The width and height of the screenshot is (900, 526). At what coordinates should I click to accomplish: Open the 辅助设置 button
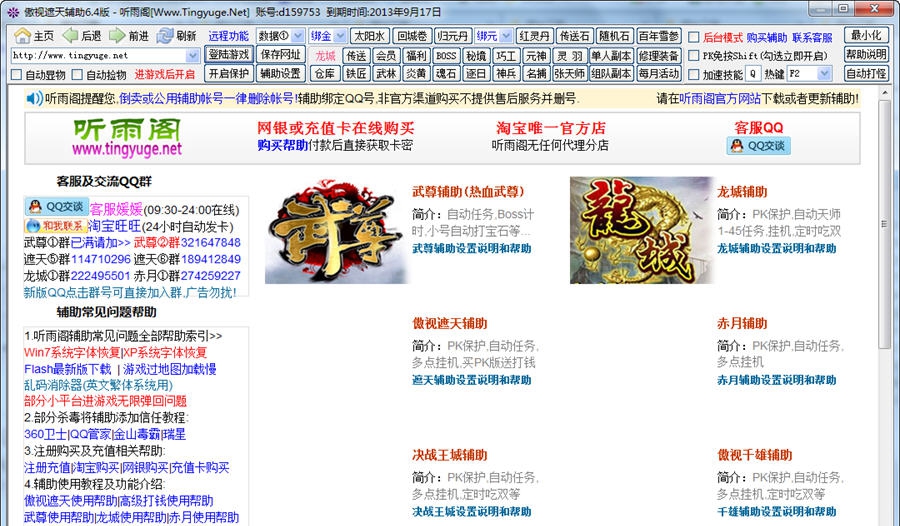click(280, 74)
